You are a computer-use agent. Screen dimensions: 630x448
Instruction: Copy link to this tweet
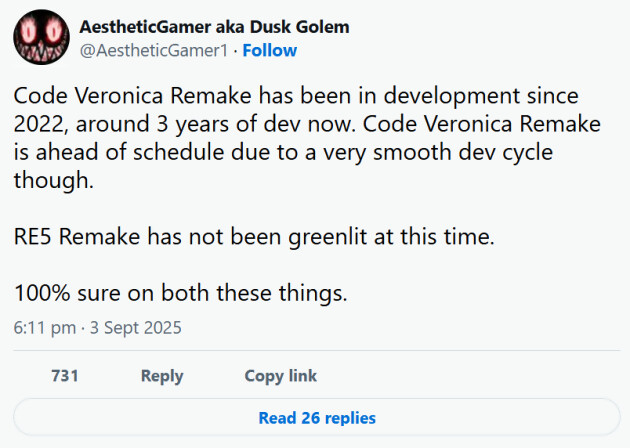[x=280, y=376]
